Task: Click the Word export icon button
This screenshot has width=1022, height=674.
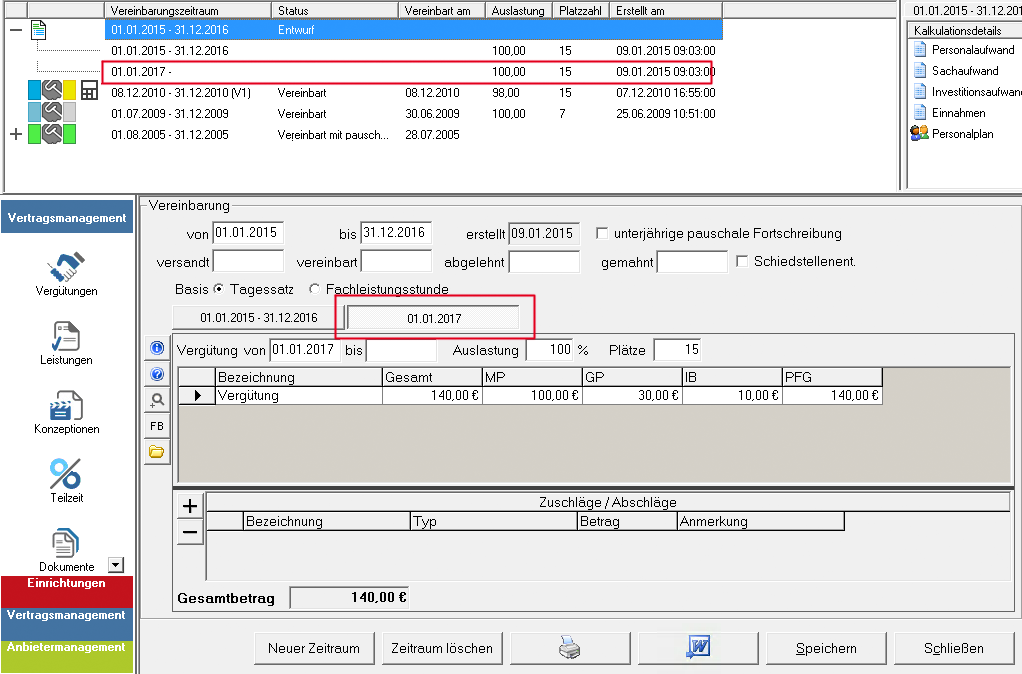Action: coord(698,648)
